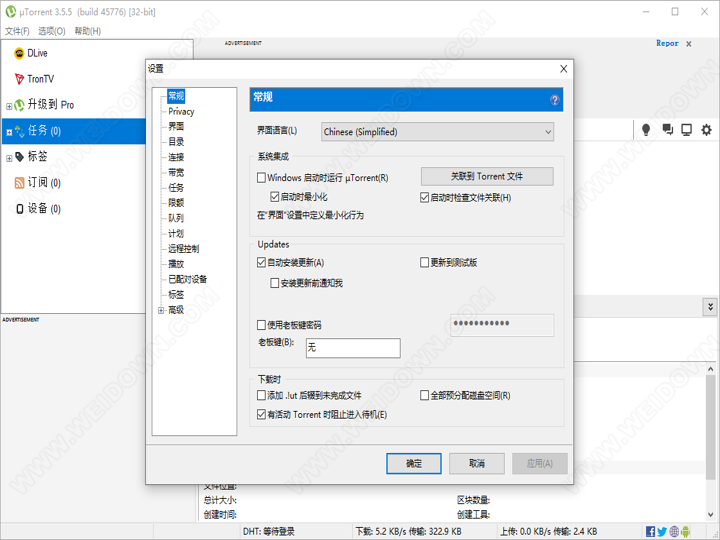Select 限额 in settings tree
Image resolution: width=720 pixels, height=540 pixels.
(x=176, y=203)
